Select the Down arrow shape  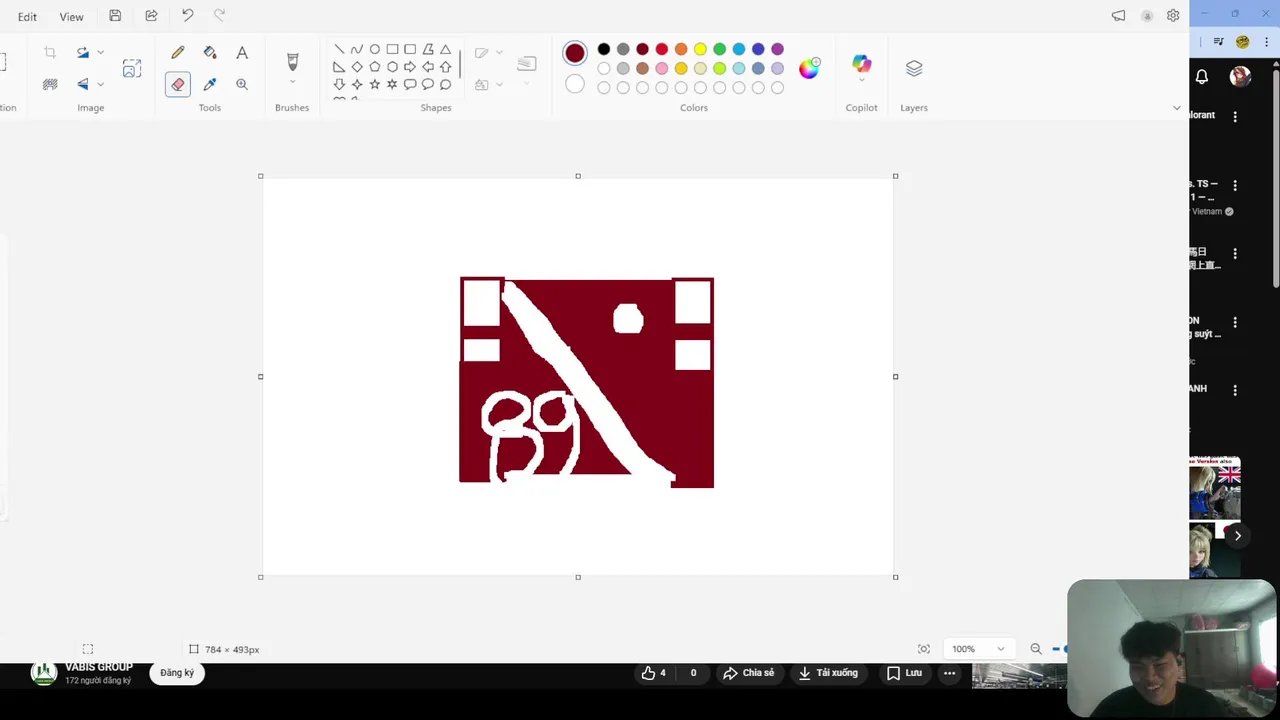click(339, 84)
